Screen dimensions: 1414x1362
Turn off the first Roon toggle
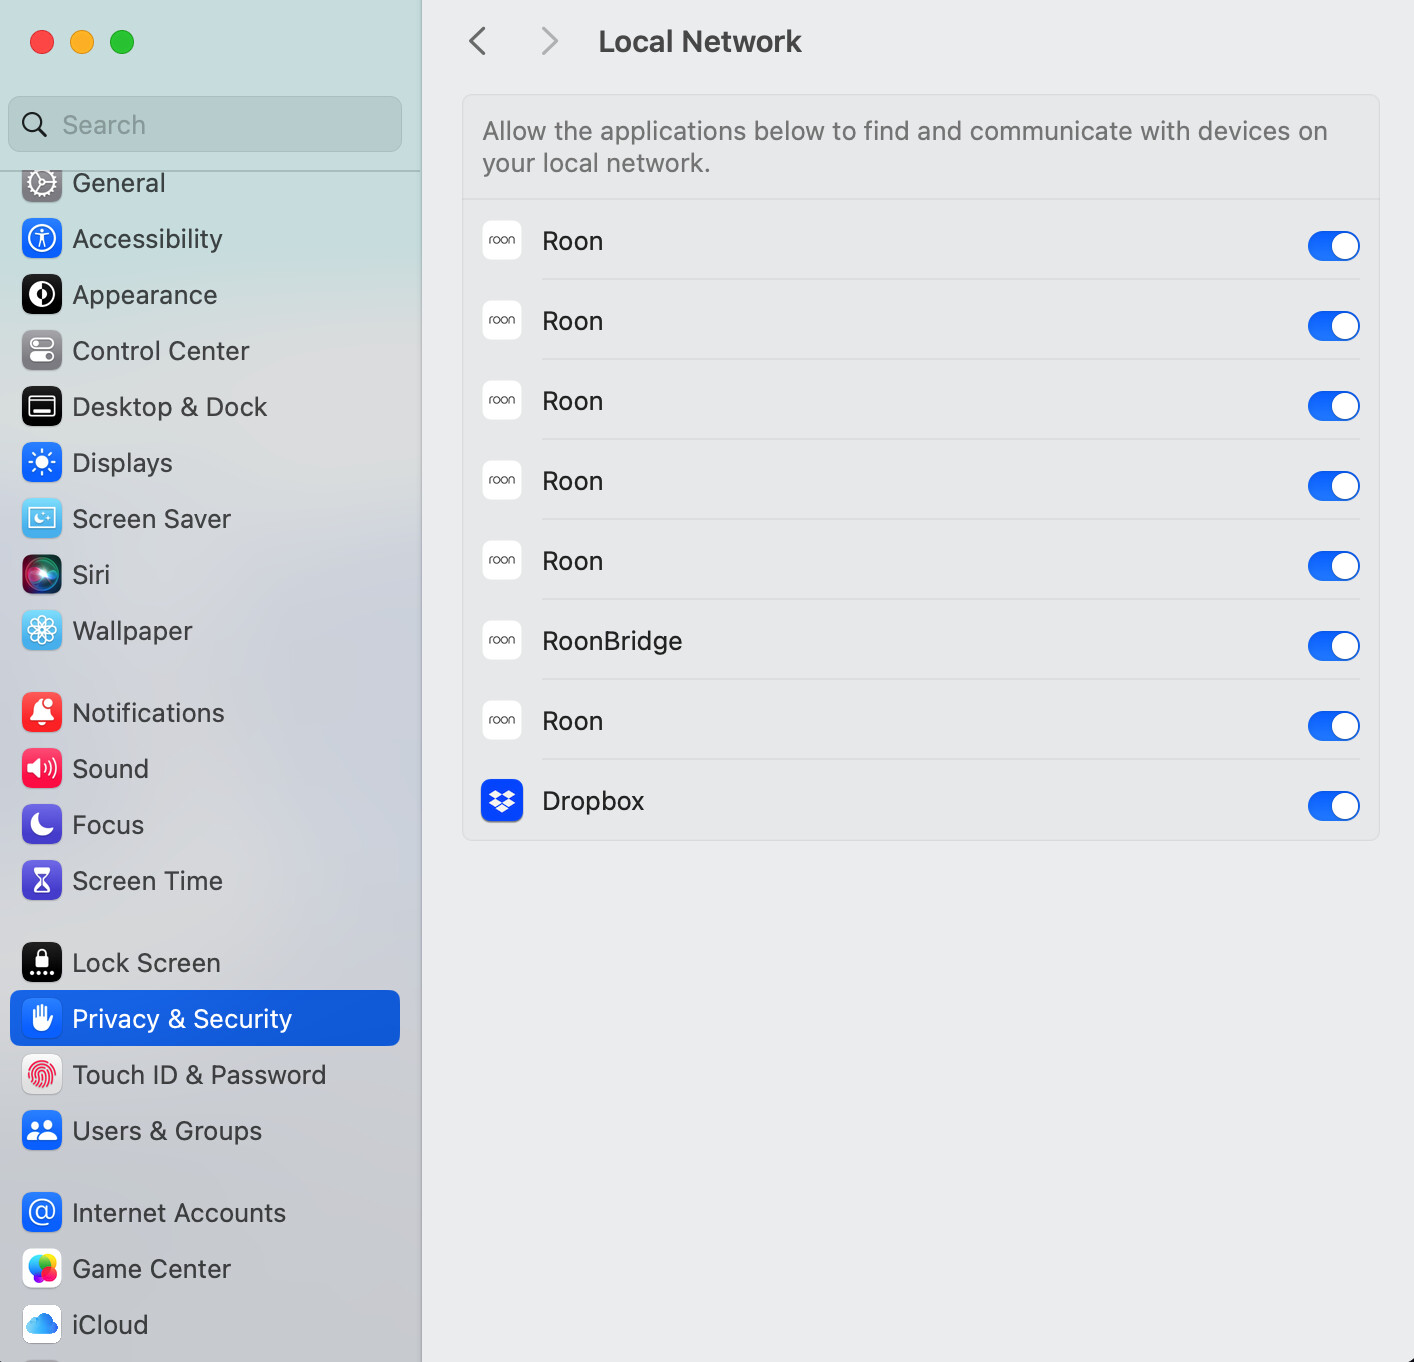point(1333,246)
